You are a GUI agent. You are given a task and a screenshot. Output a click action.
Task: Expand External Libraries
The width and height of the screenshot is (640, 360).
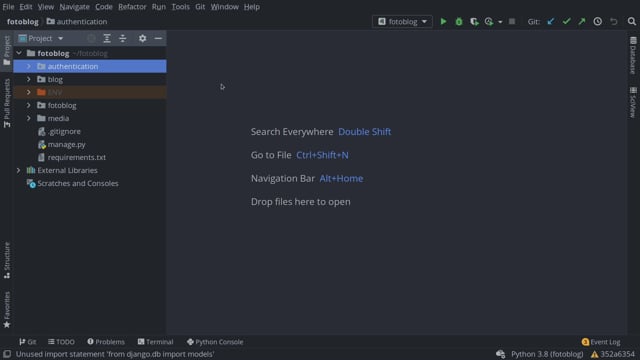tap(19, 170)
